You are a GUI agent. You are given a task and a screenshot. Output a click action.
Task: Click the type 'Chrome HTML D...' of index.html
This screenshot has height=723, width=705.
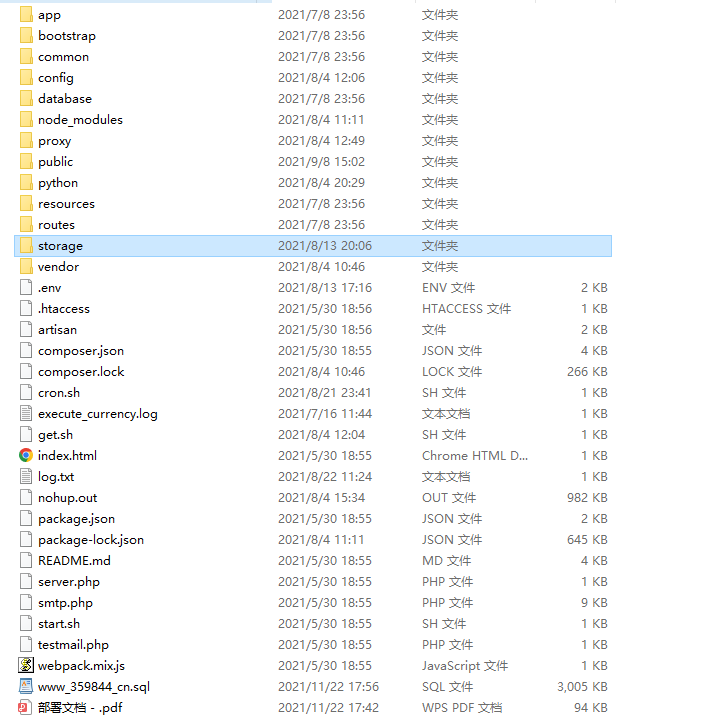pos(475,456)
